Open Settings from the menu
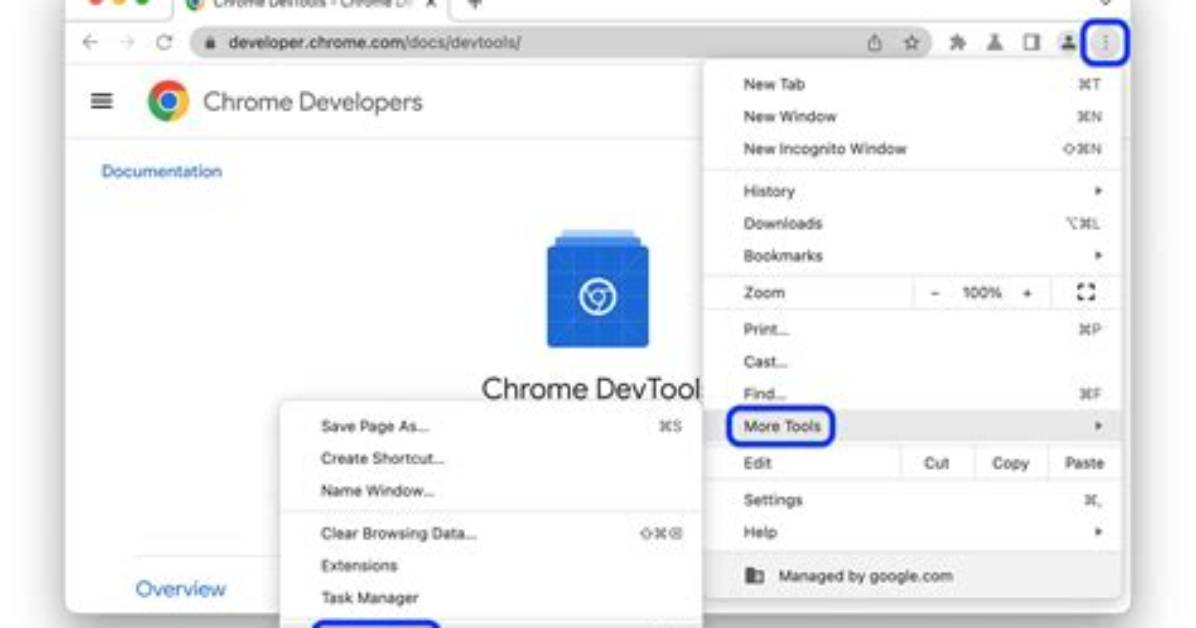 [x=911, y=500]
